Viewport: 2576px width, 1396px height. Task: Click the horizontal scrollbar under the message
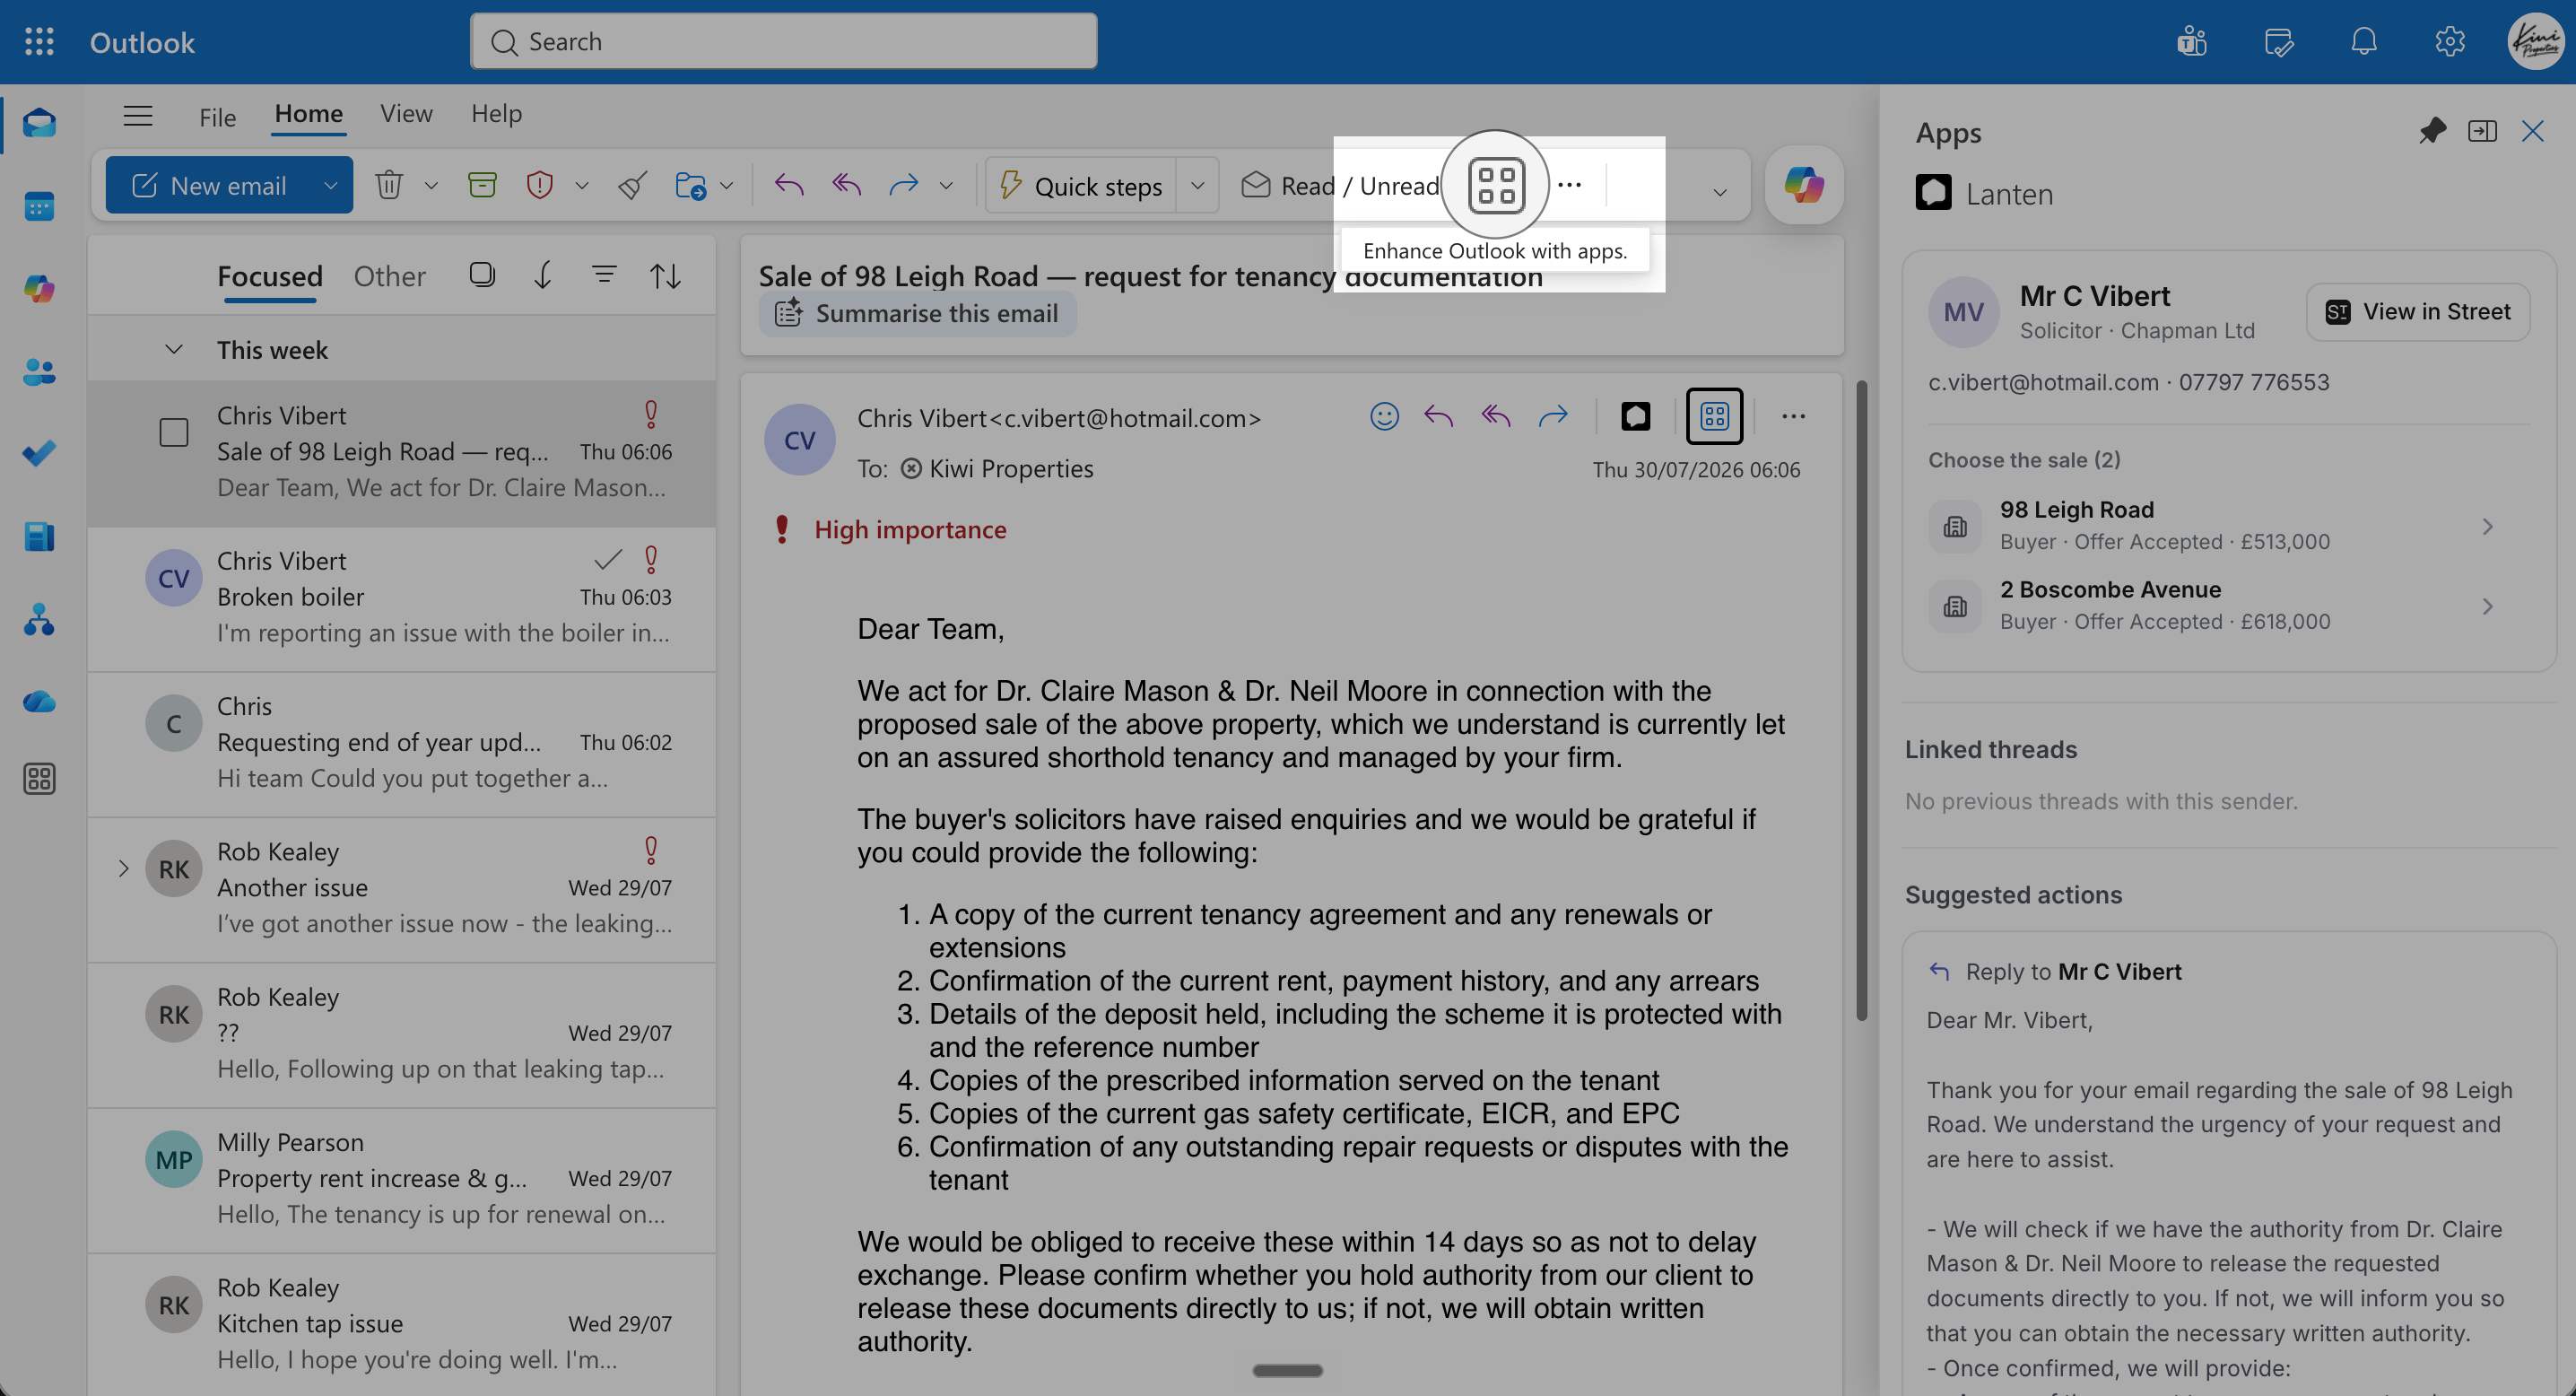coord(1288,1371)
